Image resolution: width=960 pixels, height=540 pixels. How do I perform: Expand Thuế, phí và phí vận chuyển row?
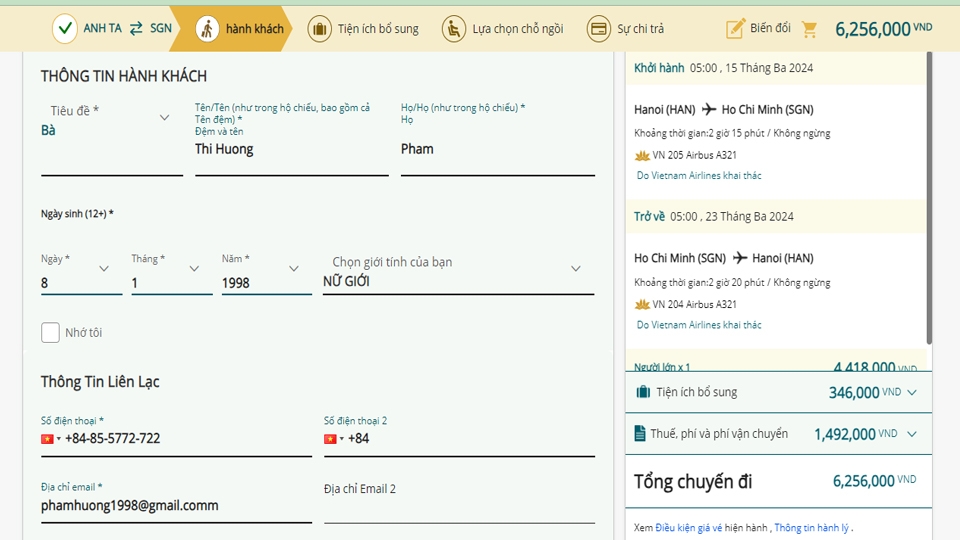912,434
